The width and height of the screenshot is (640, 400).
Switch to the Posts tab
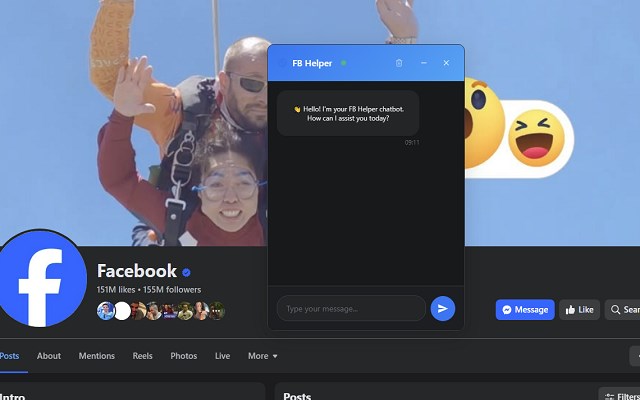tap(9, 356)
